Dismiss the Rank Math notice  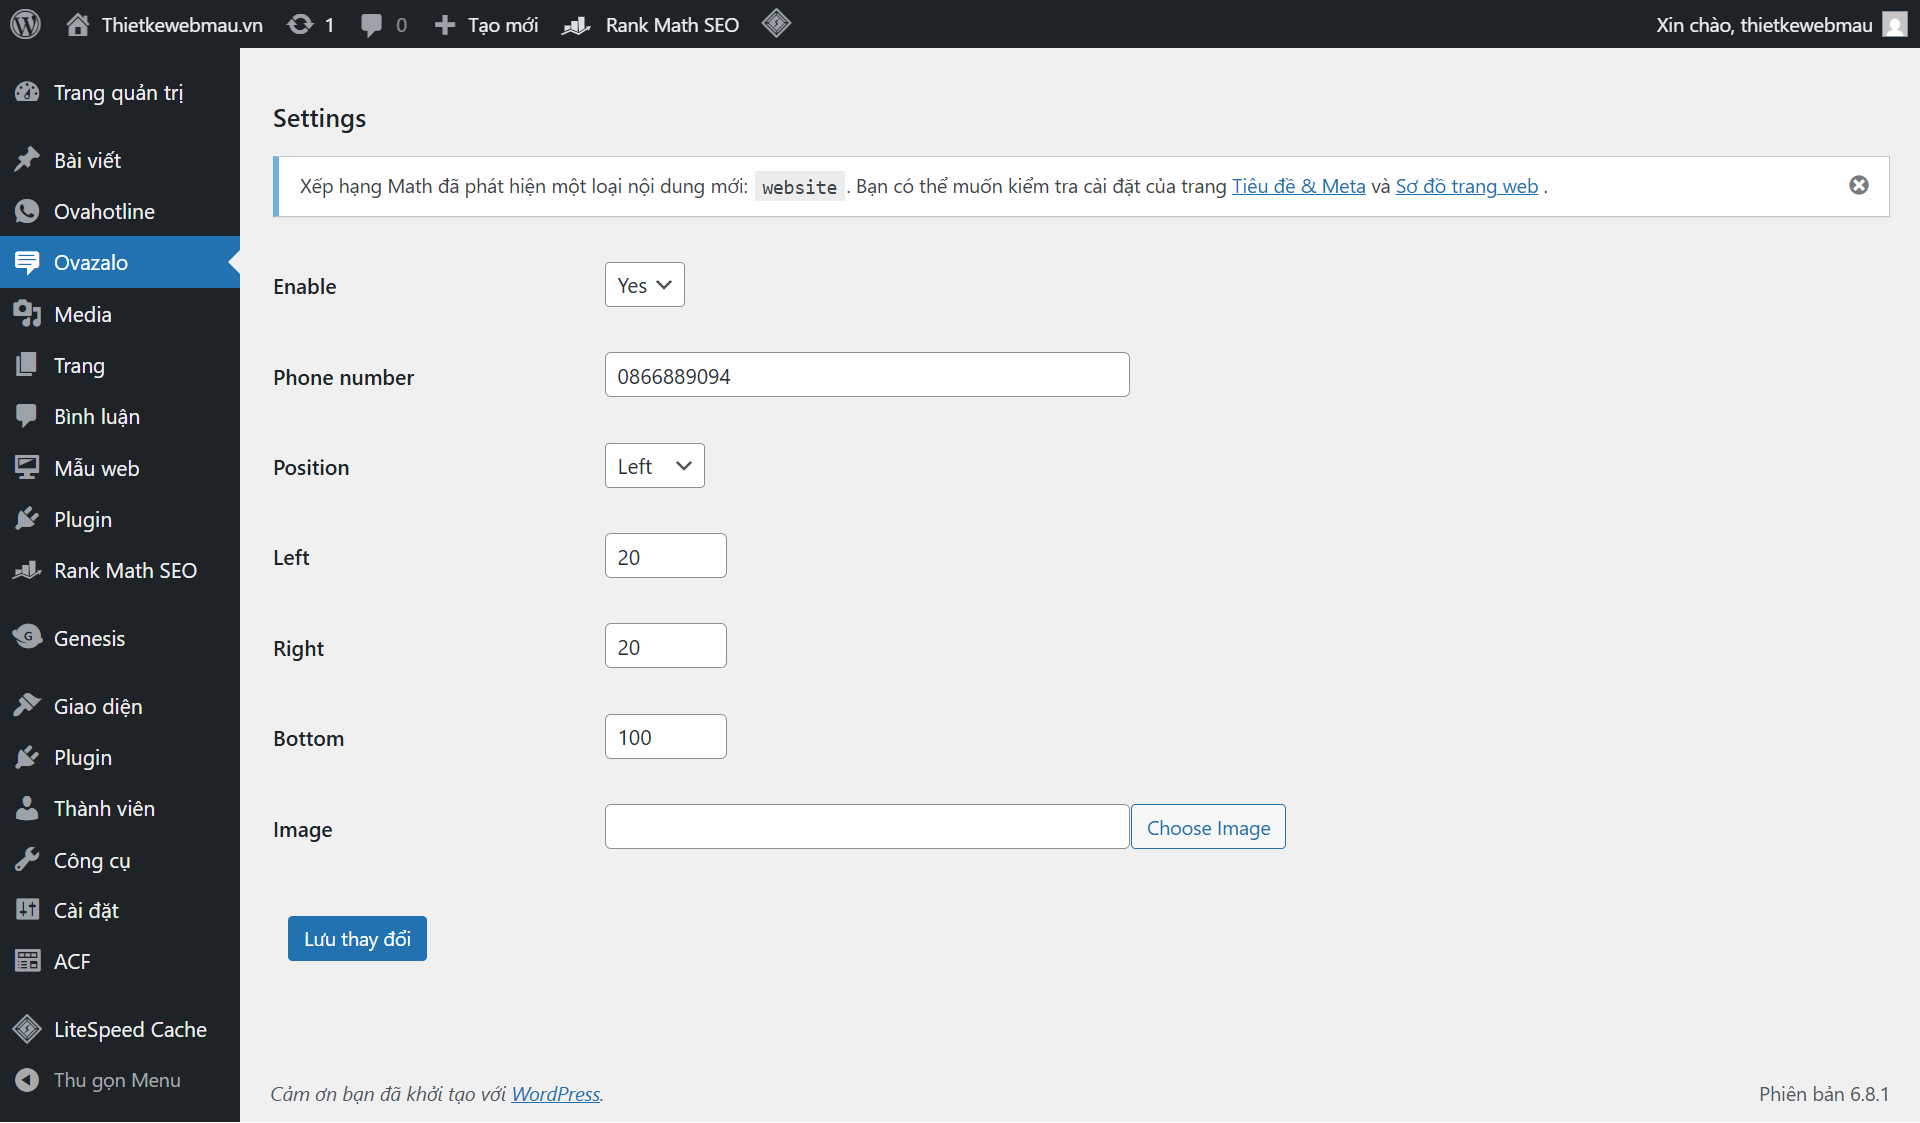point(1858,185)
